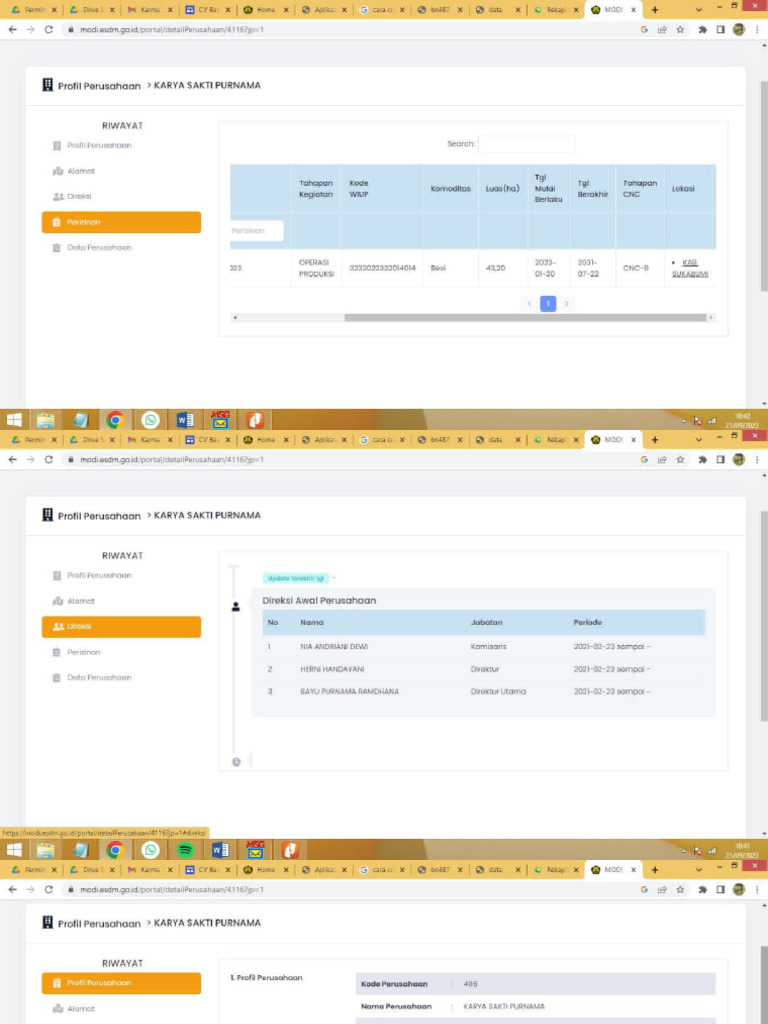Click the next page arrow in pagination

click(566, 304)
